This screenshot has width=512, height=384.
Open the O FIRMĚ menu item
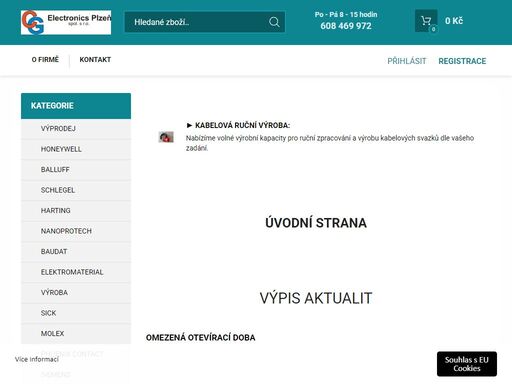click(x=45, y=60)
